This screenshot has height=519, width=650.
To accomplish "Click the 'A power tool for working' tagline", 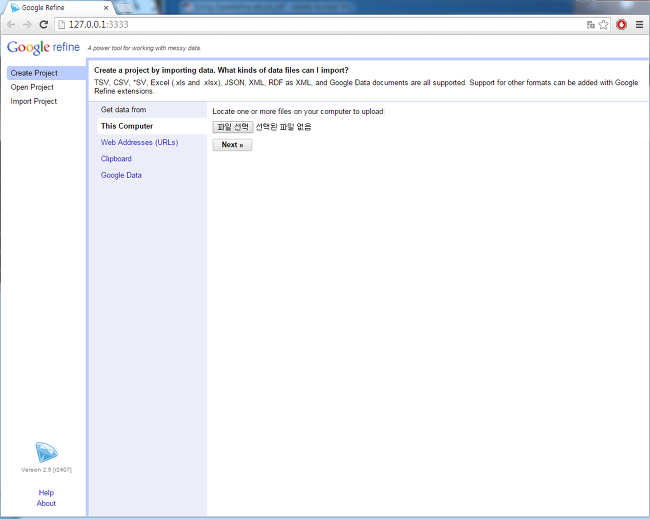I will 144,48.
